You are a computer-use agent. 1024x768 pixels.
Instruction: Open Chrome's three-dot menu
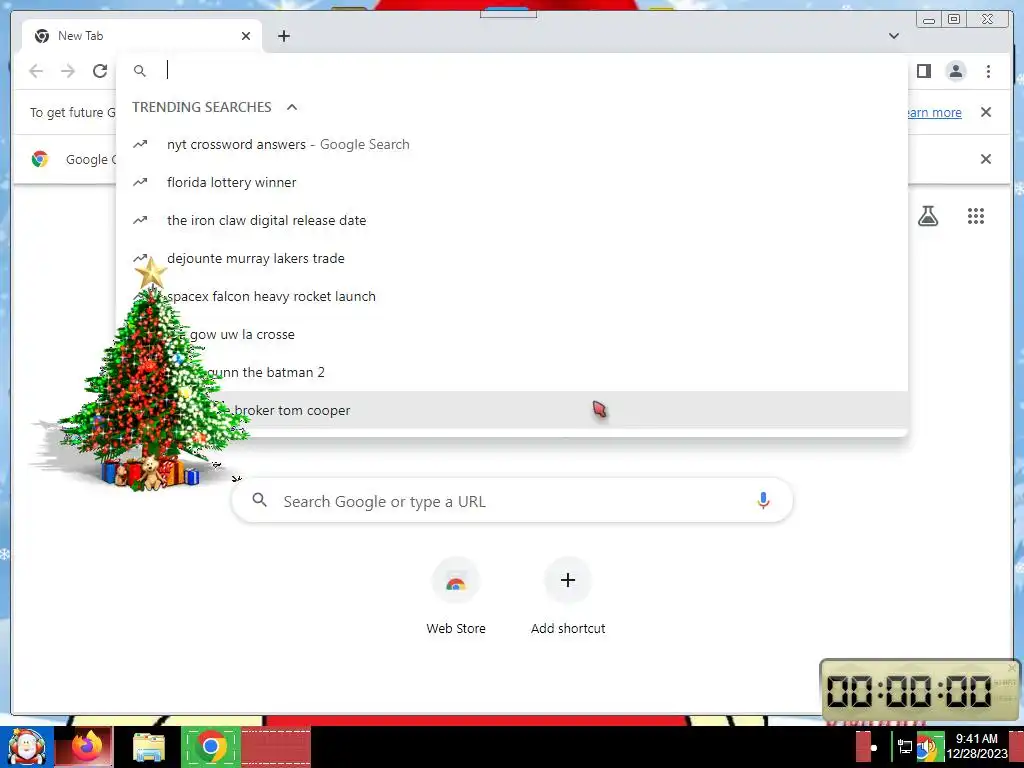click(x=988, y=71)
